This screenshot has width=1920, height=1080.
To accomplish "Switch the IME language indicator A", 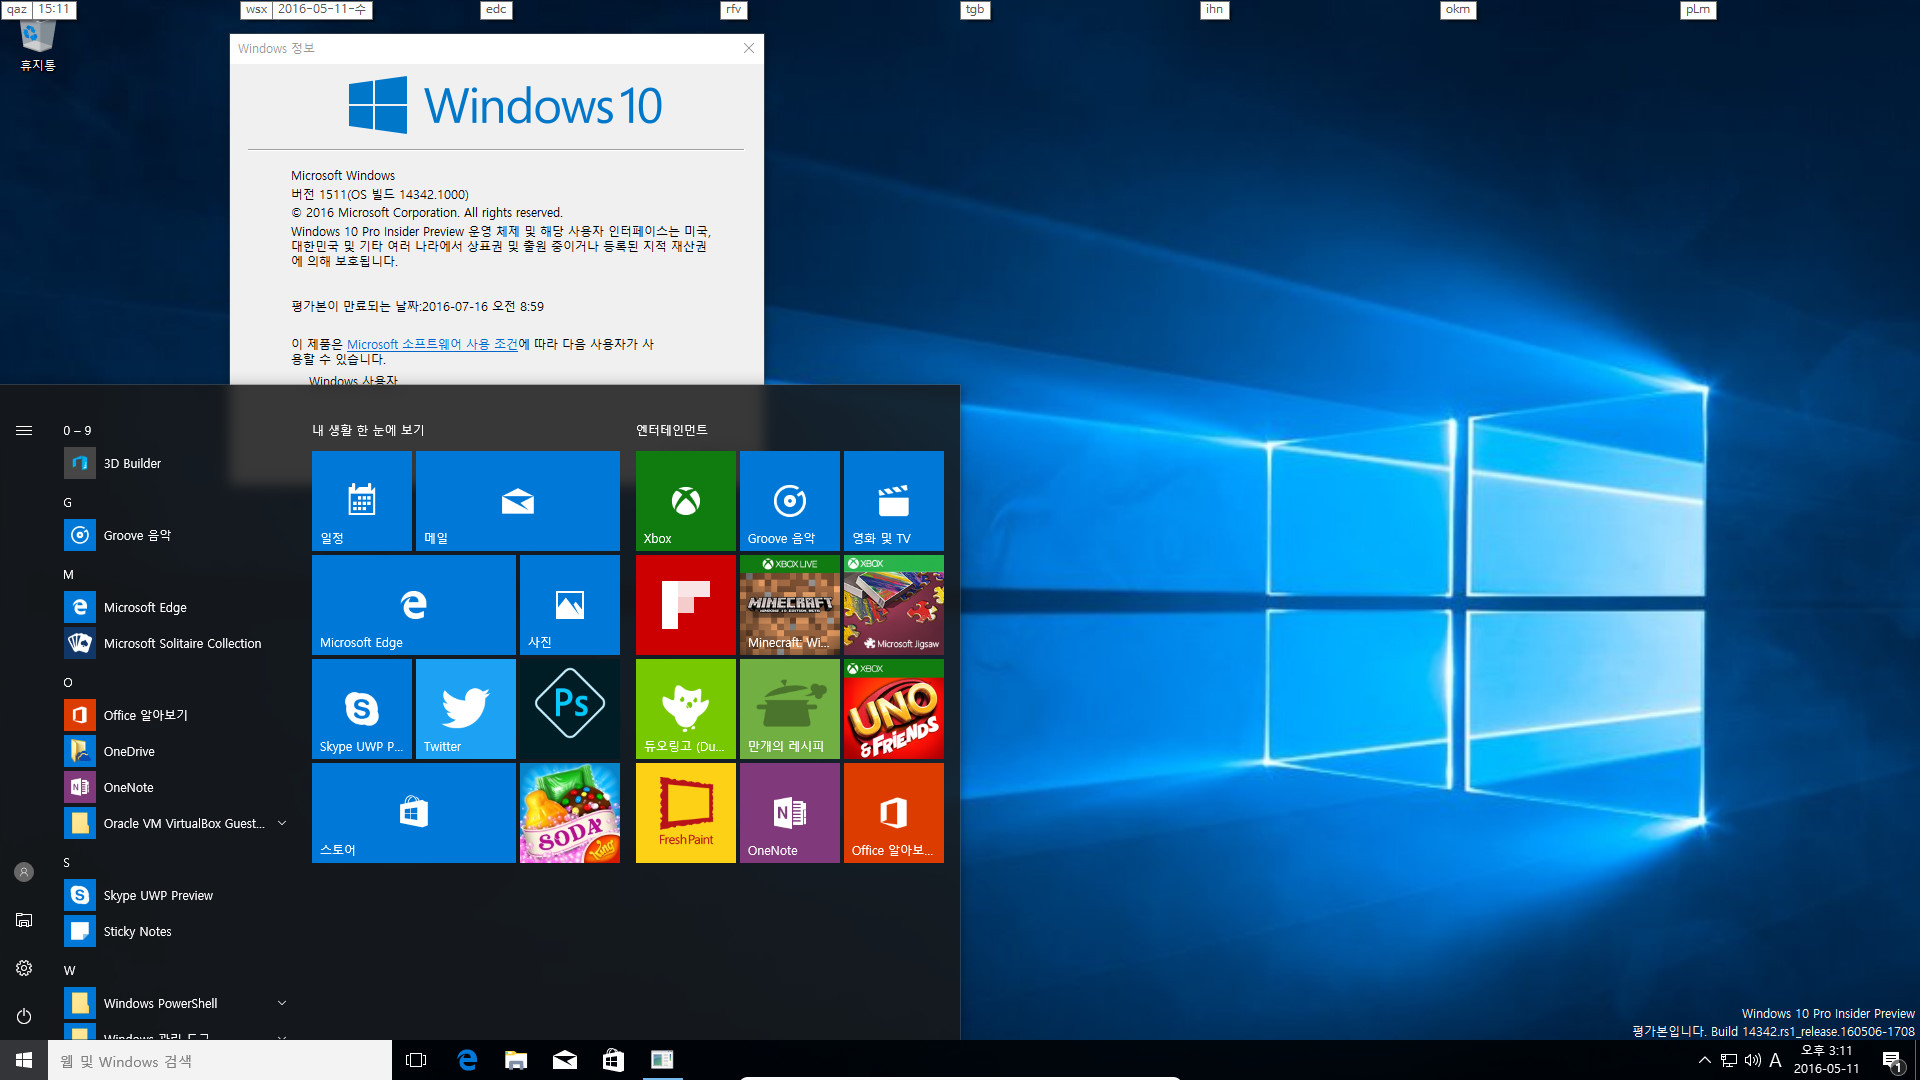I will 1776,1060.
